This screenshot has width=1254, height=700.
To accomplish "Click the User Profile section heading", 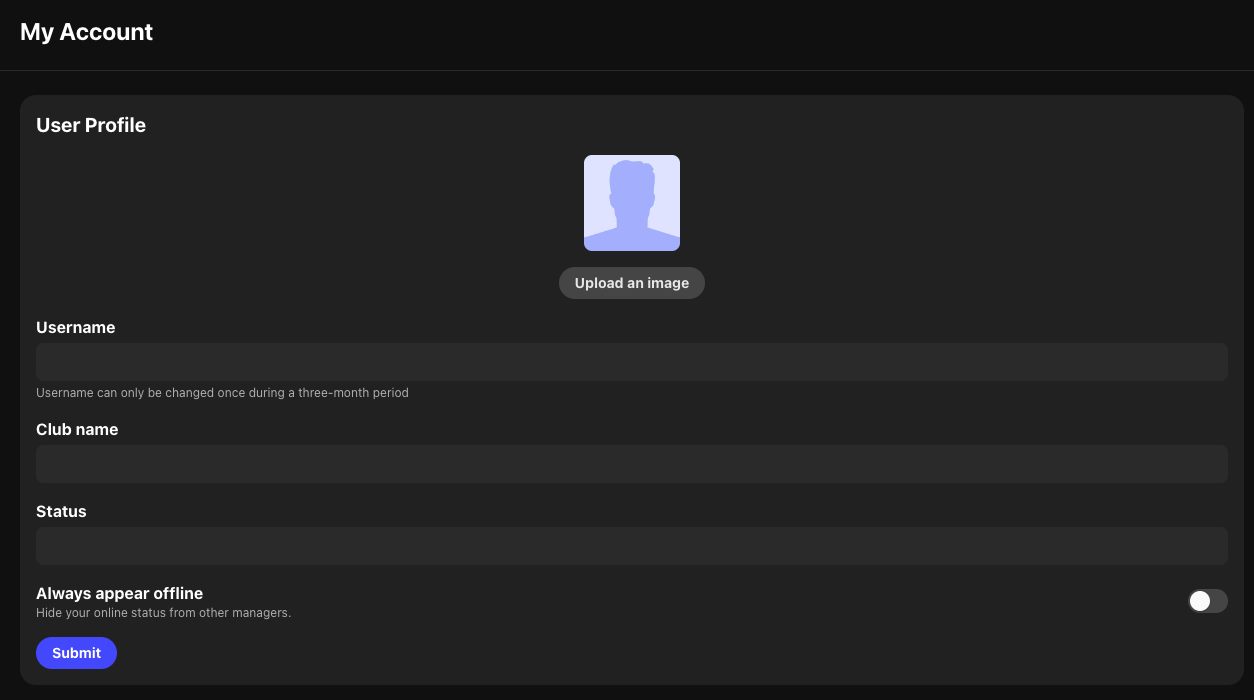I will [90, 125].
